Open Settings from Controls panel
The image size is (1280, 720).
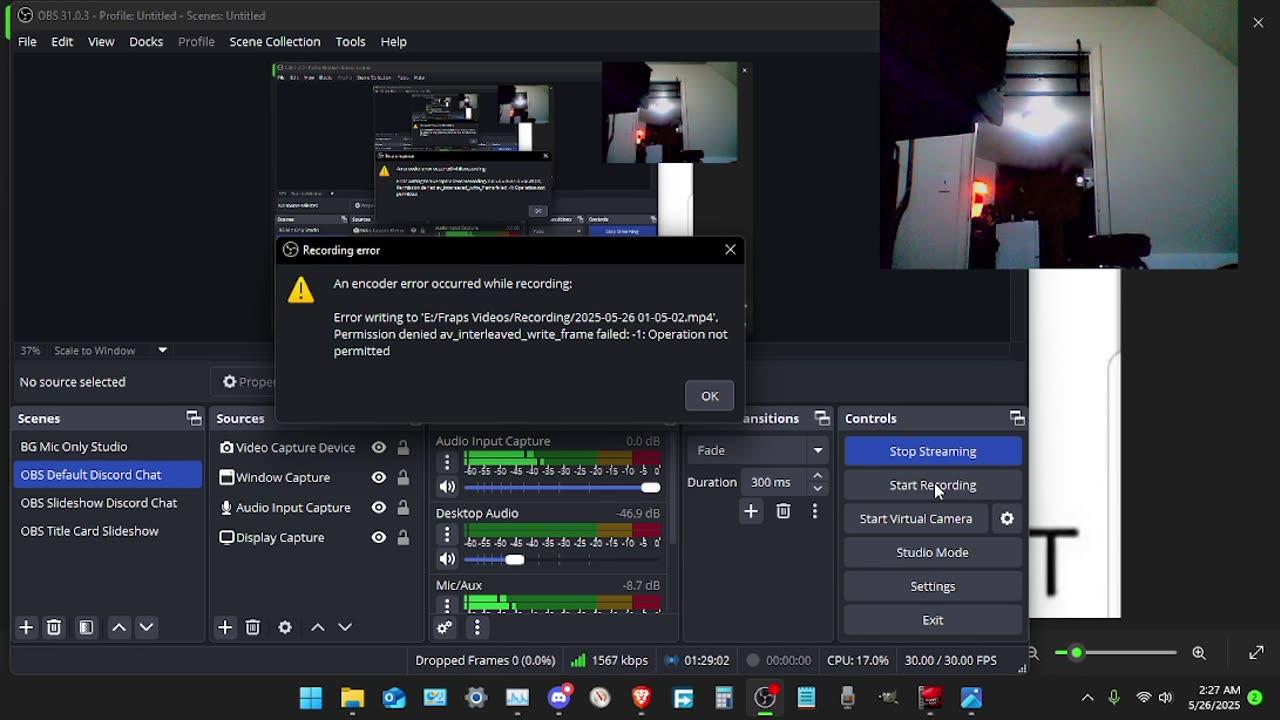coord(933,586)
